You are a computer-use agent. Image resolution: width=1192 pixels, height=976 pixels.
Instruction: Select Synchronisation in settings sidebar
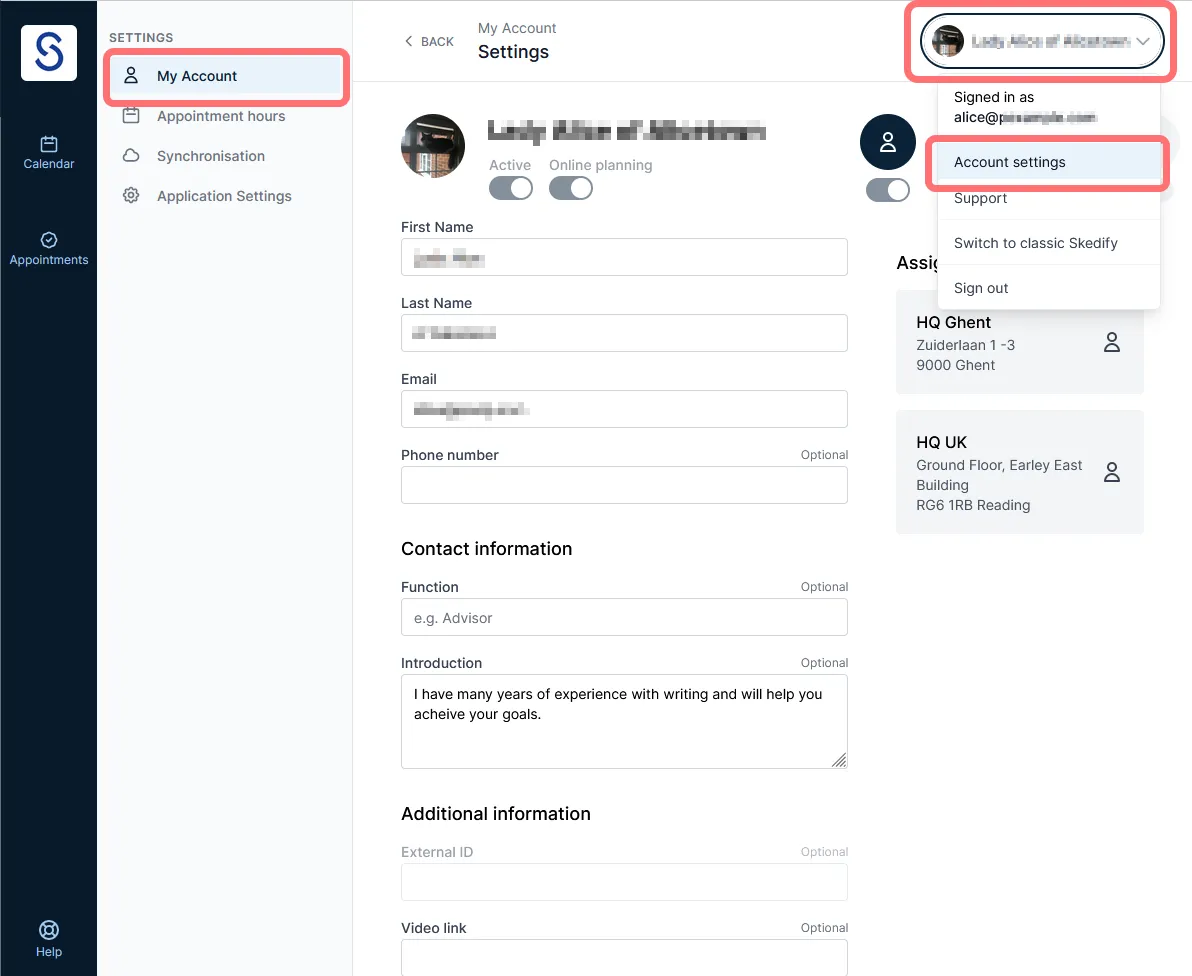(226, 156)
